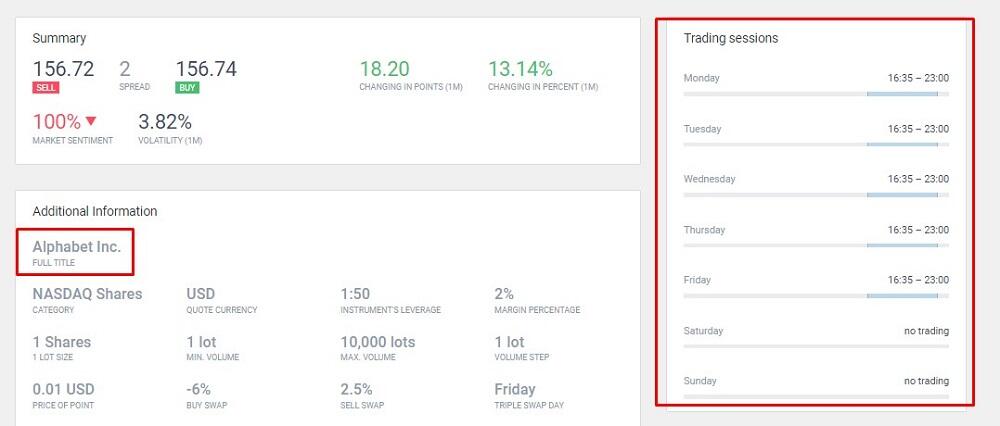Click the red SELL badge
This screenshot has width=1000, height=426.
click(x=46, y=88)
